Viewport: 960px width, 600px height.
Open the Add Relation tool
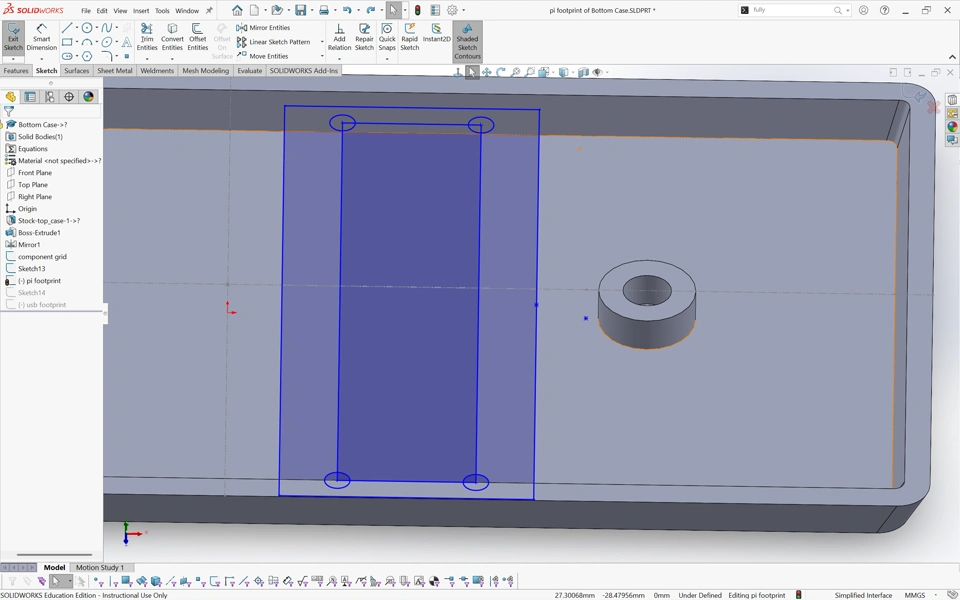pos(339,38)
